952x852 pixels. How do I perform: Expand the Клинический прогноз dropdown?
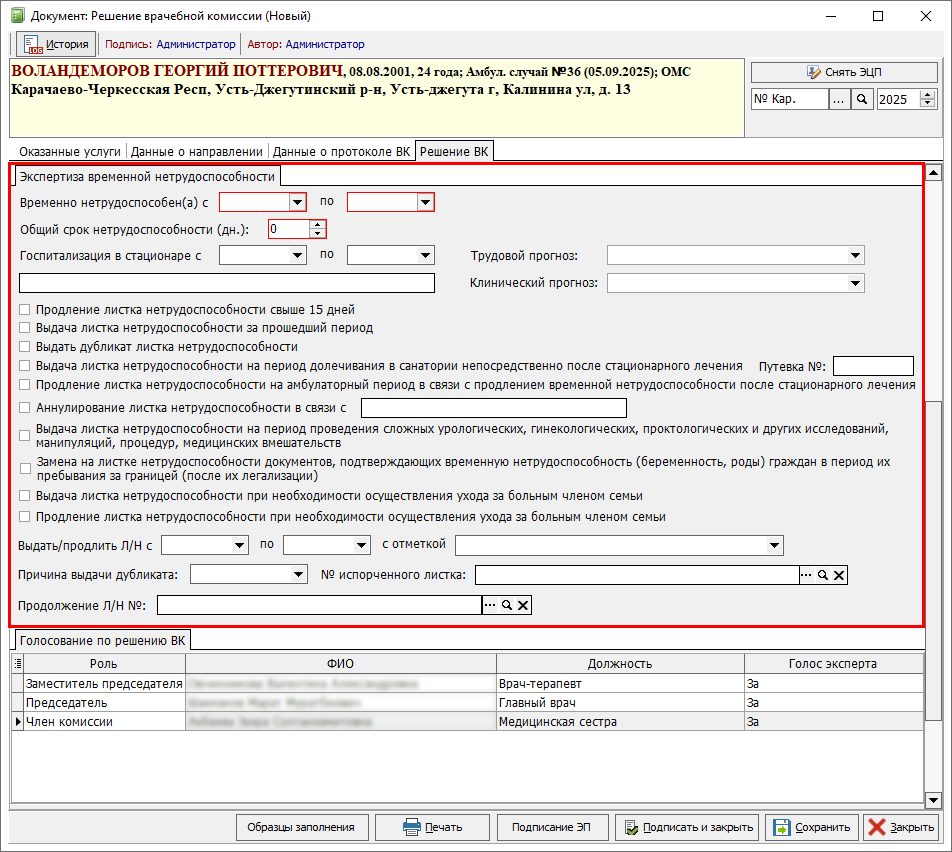pyautogui.click(x=855, y=283)
